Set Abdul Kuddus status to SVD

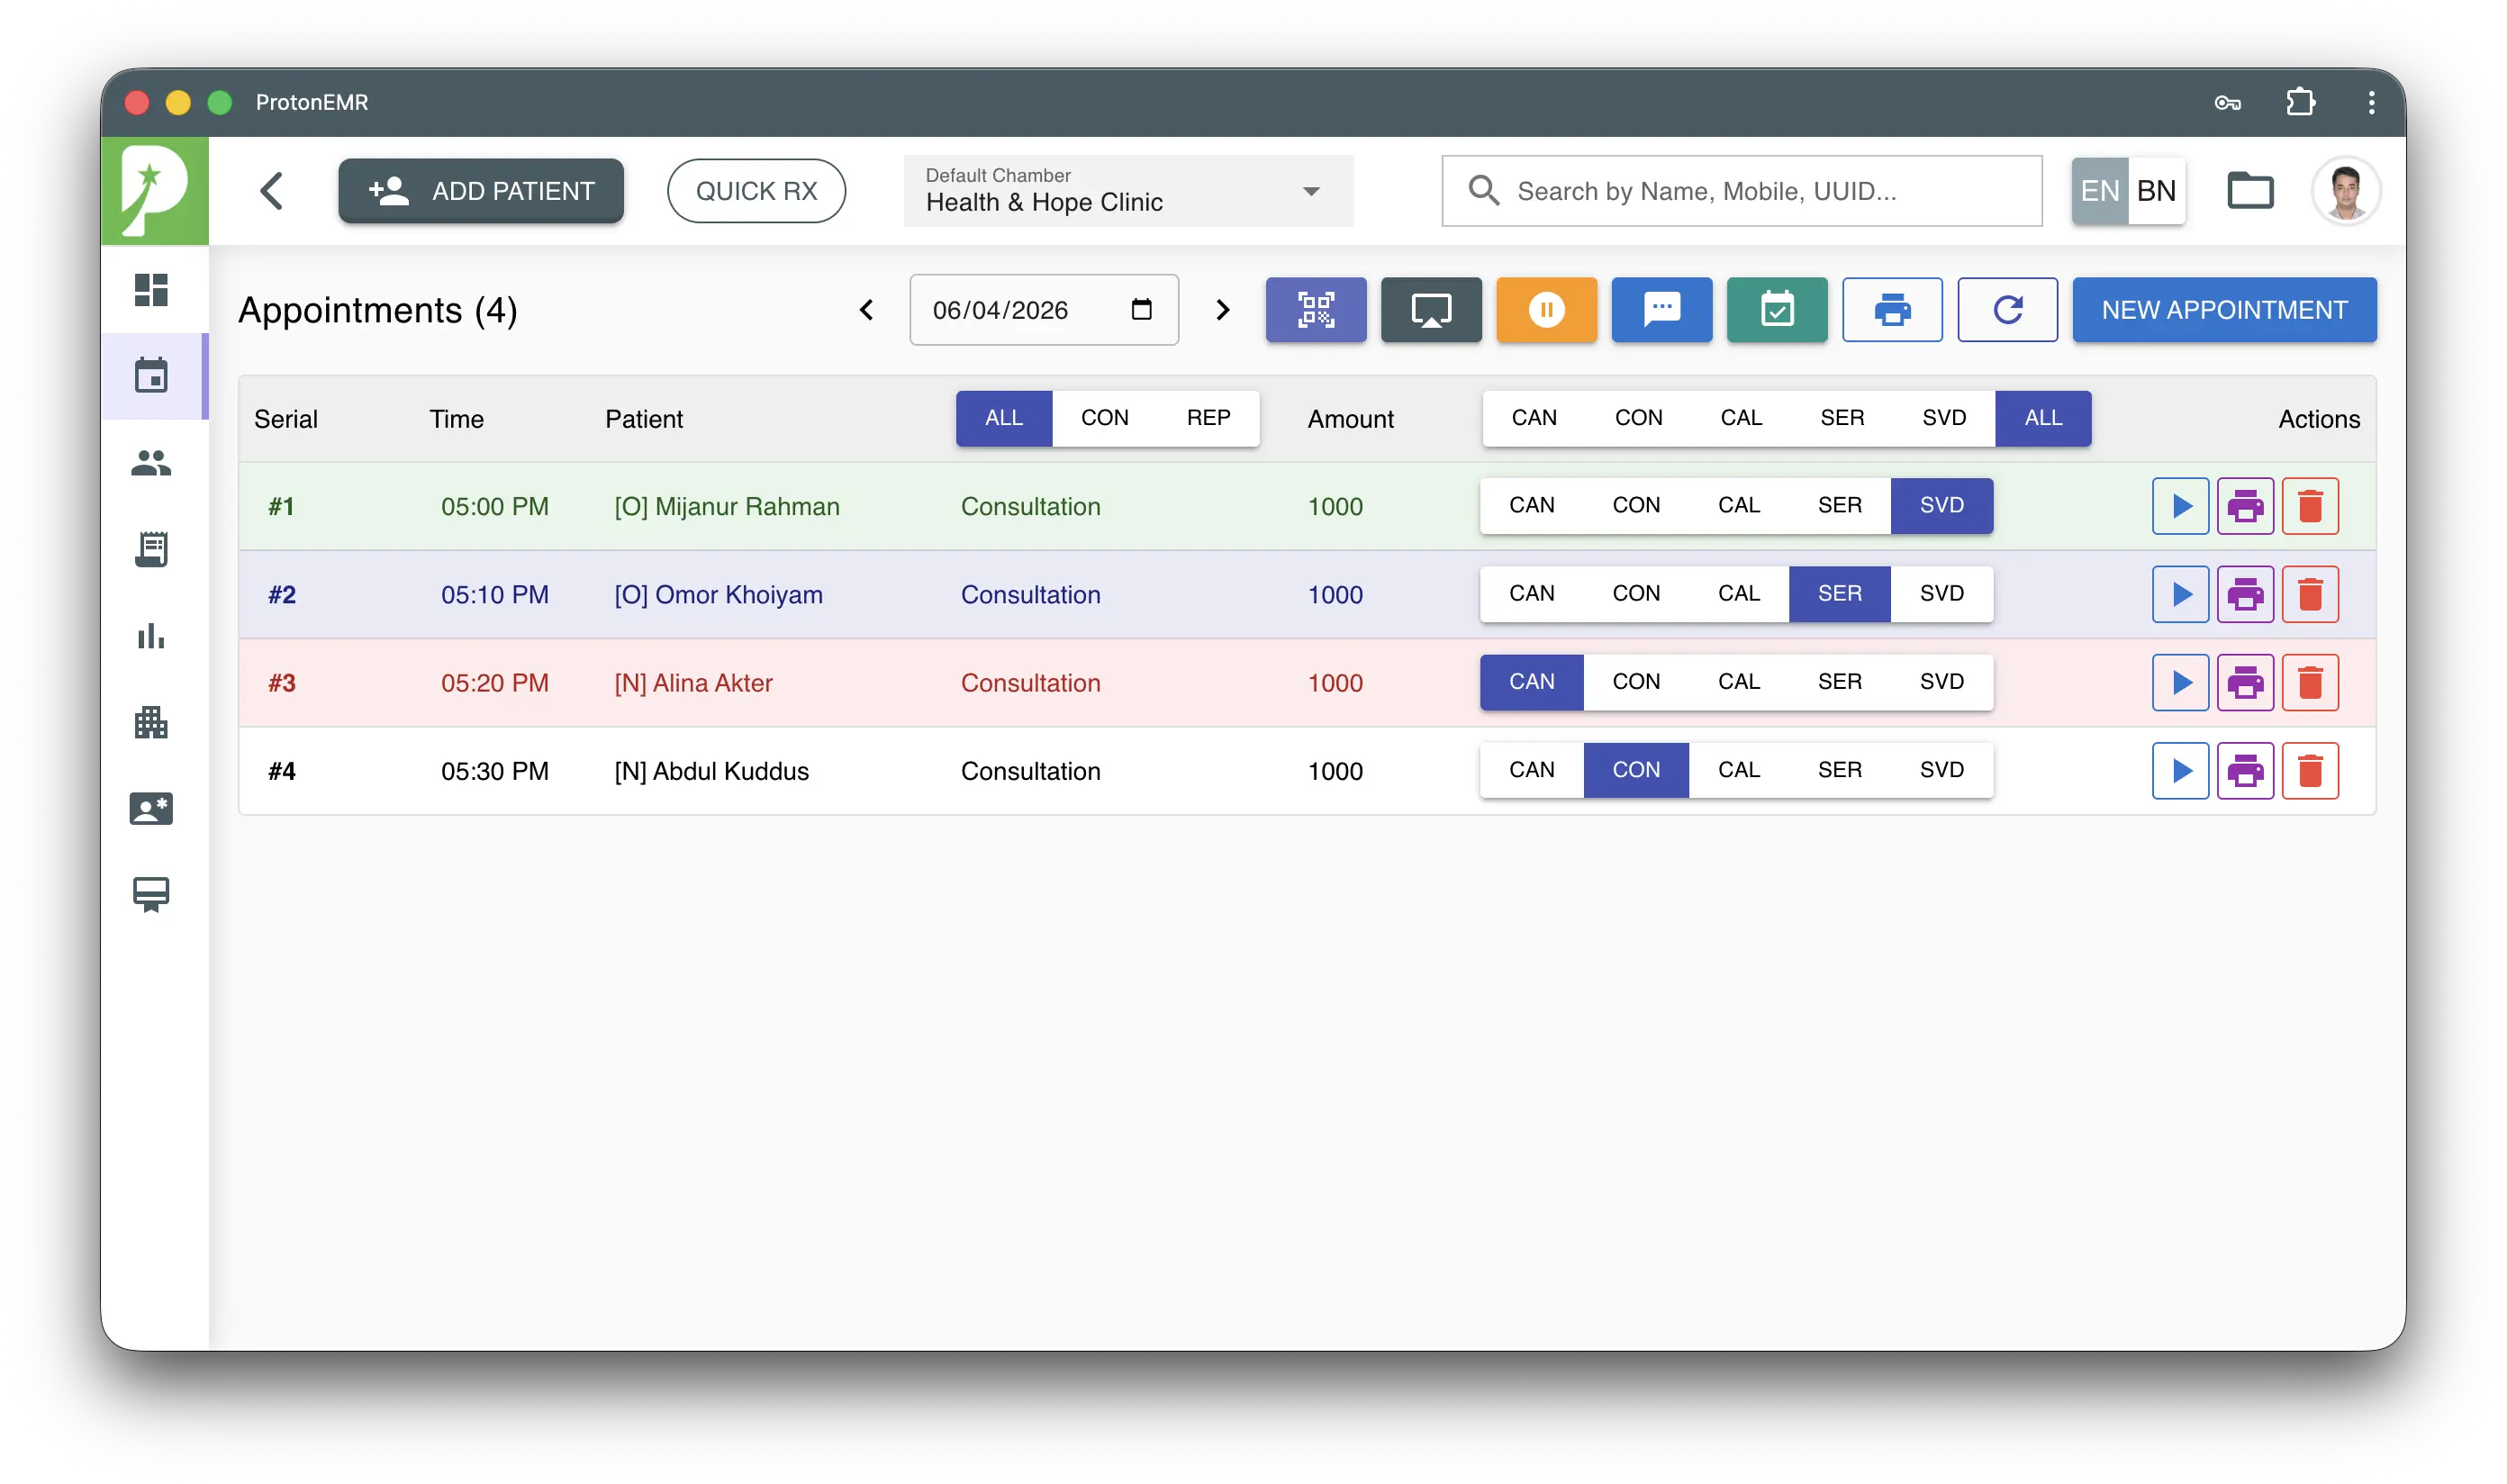(x=1941, y=771)
